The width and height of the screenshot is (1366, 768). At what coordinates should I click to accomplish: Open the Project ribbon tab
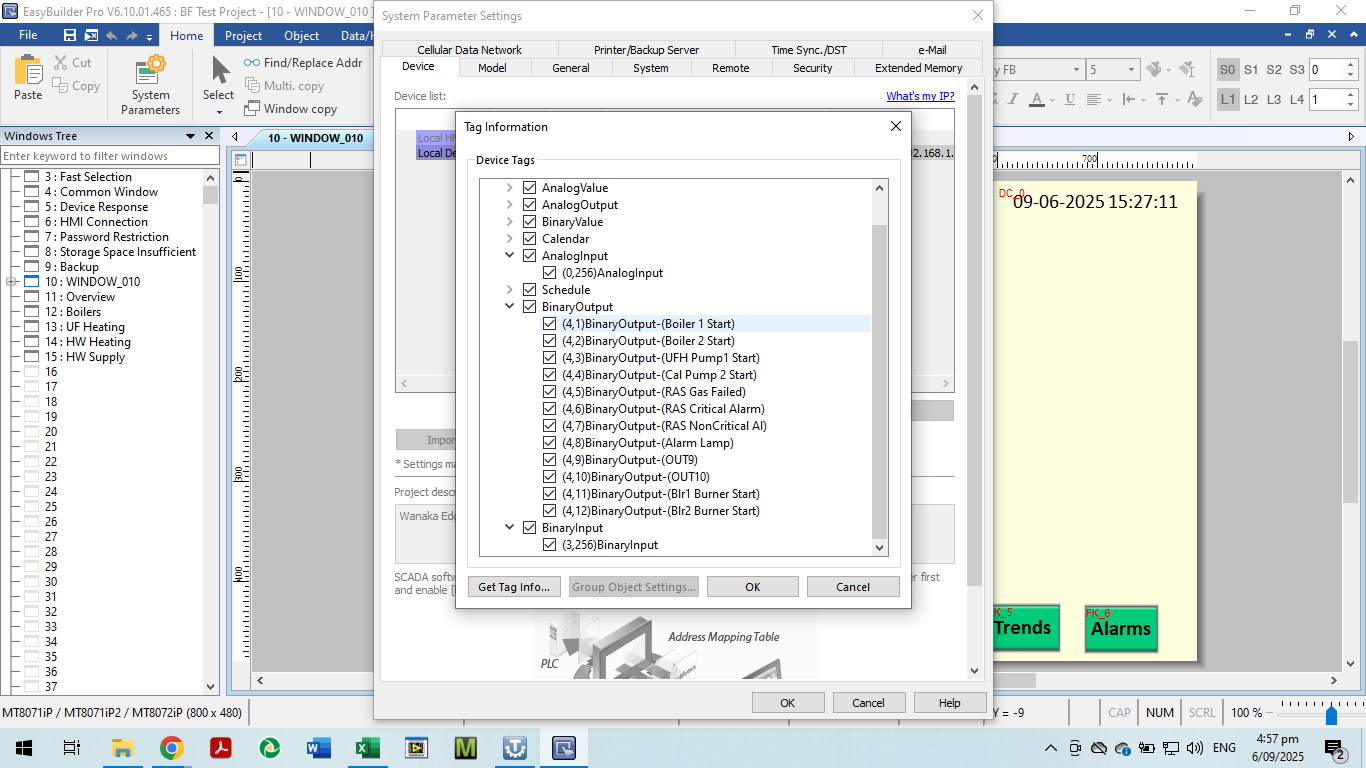(243, 36)
